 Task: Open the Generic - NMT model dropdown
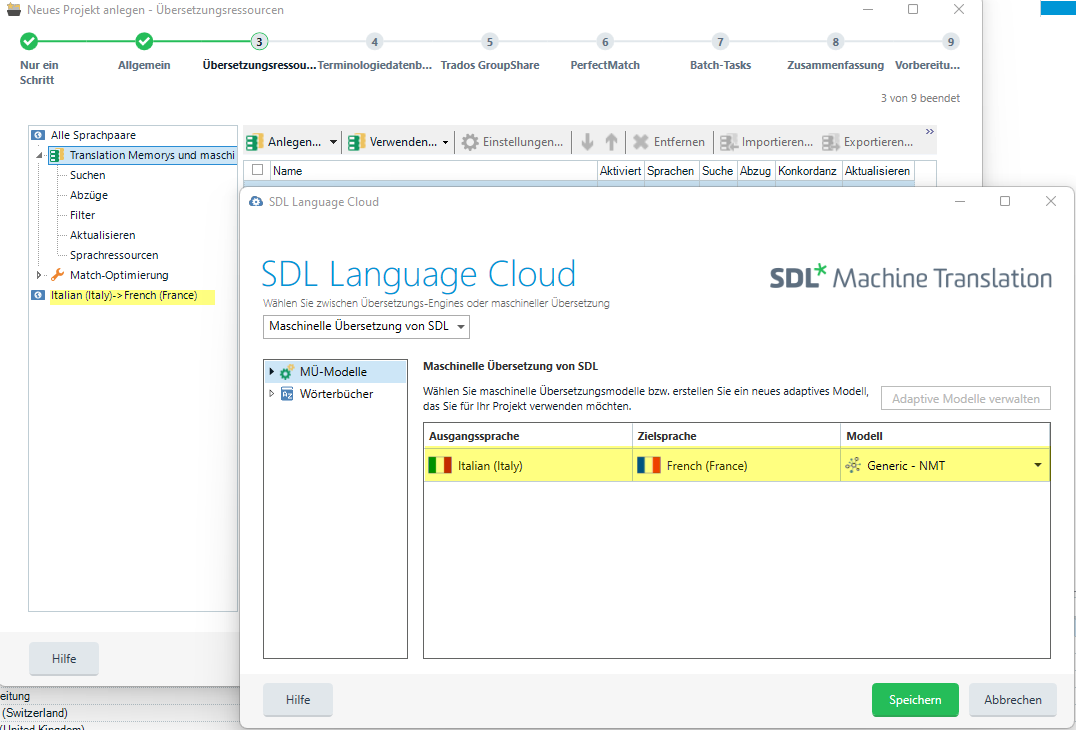tap(1038, 465)
